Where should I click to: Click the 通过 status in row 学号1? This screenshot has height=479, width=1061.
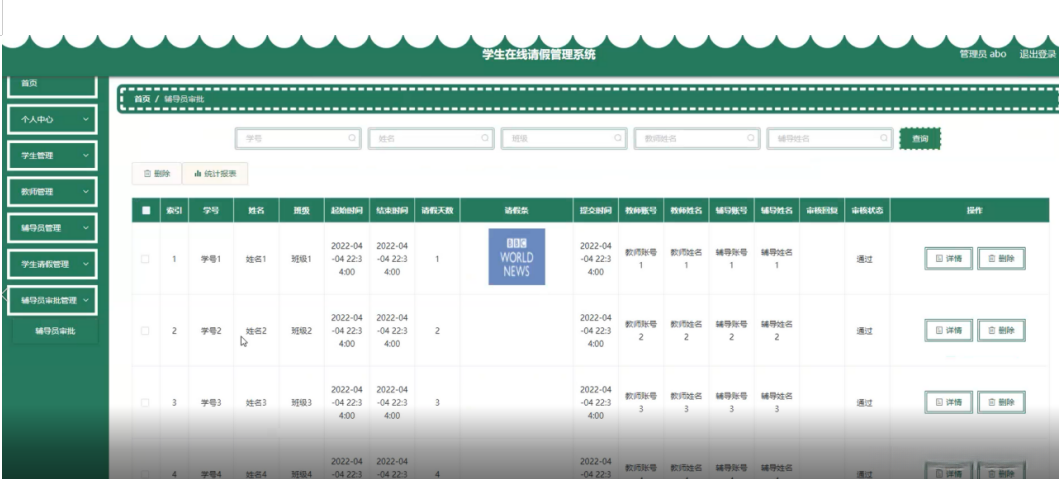point(864,259)
